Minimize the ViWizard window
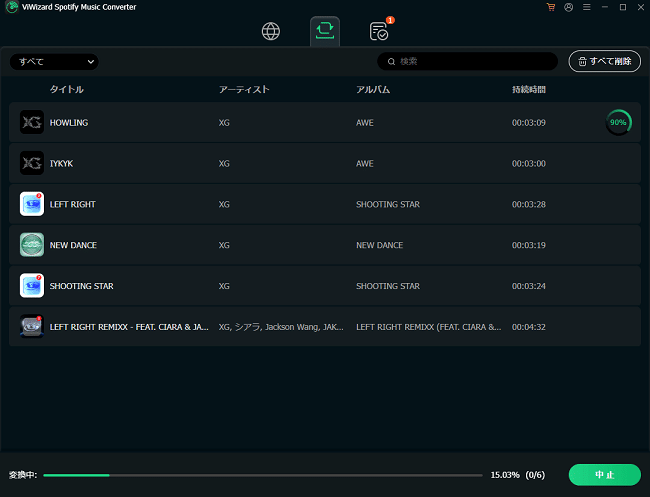This screenshot has height=497, width=650. click(605, 7)
